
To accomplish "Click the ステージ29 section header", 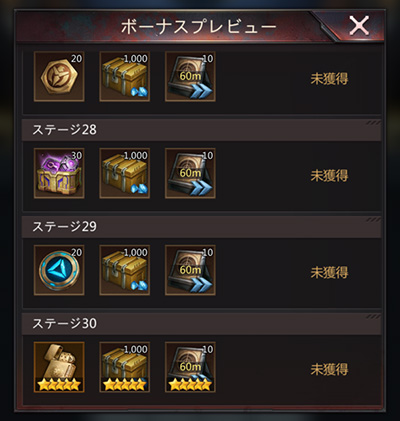I will click(202, 227).
